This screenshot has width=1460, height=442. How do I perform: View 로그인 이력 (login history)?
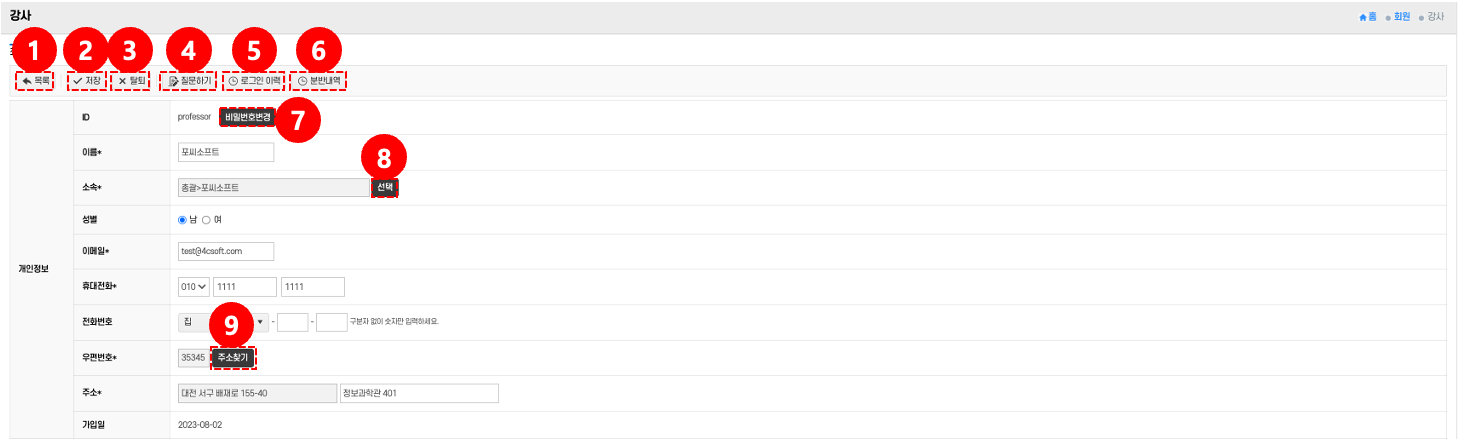[x=254, y=80]
